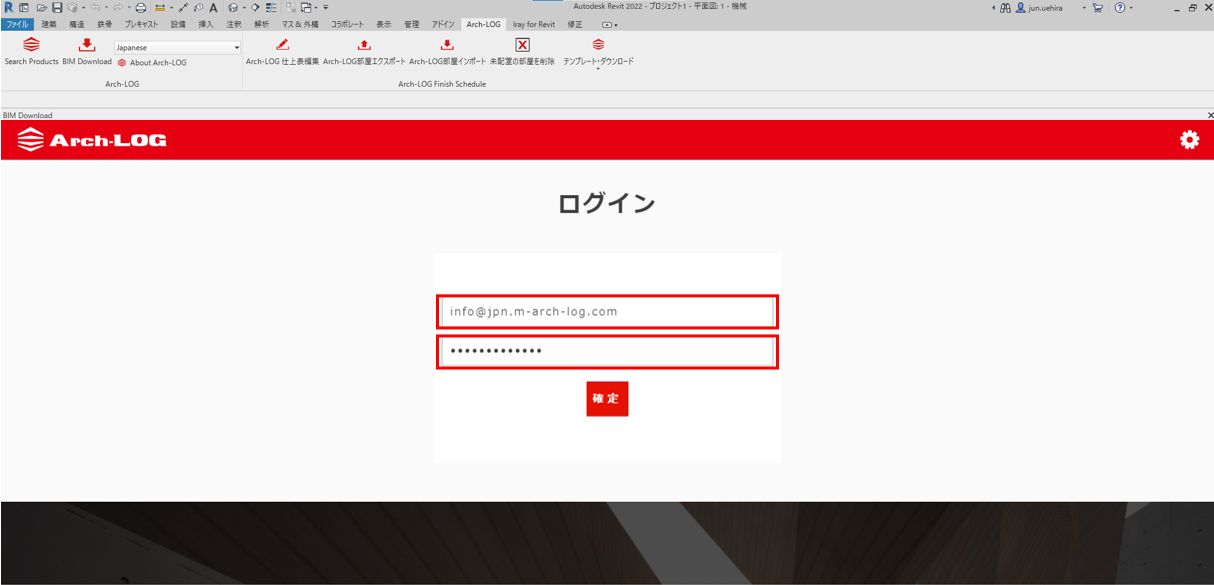The image size is (1214, 585).
Task: Click the red 確定 confirm button
Action: (607, 398)
